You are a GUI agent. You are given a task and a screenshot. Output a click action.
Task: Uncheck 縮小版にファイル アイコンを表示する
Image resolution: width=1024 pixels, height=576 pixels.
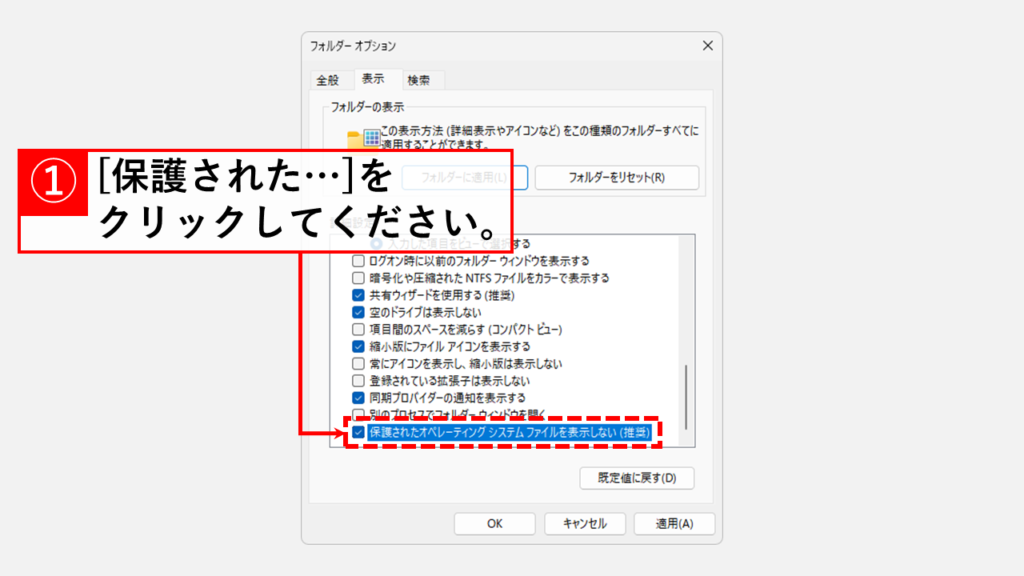point(359,346)
